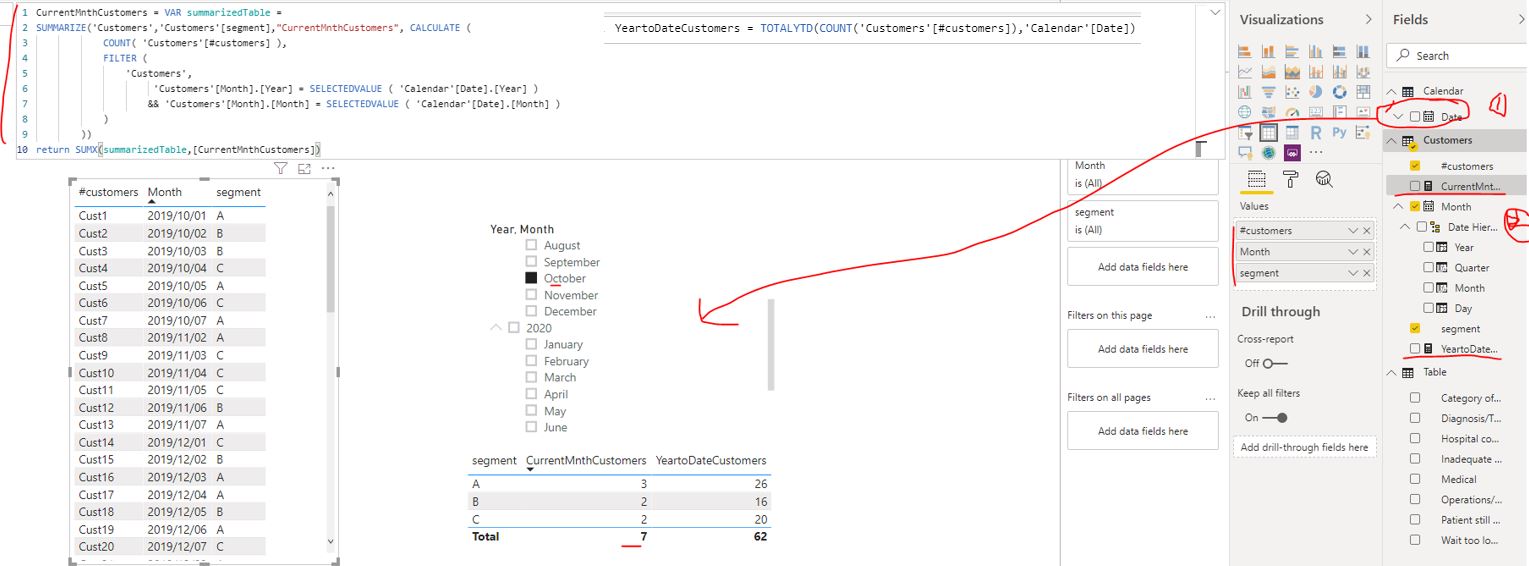
Task: Check the YeartoDate... measure
Action: (x=1415, y=348)
